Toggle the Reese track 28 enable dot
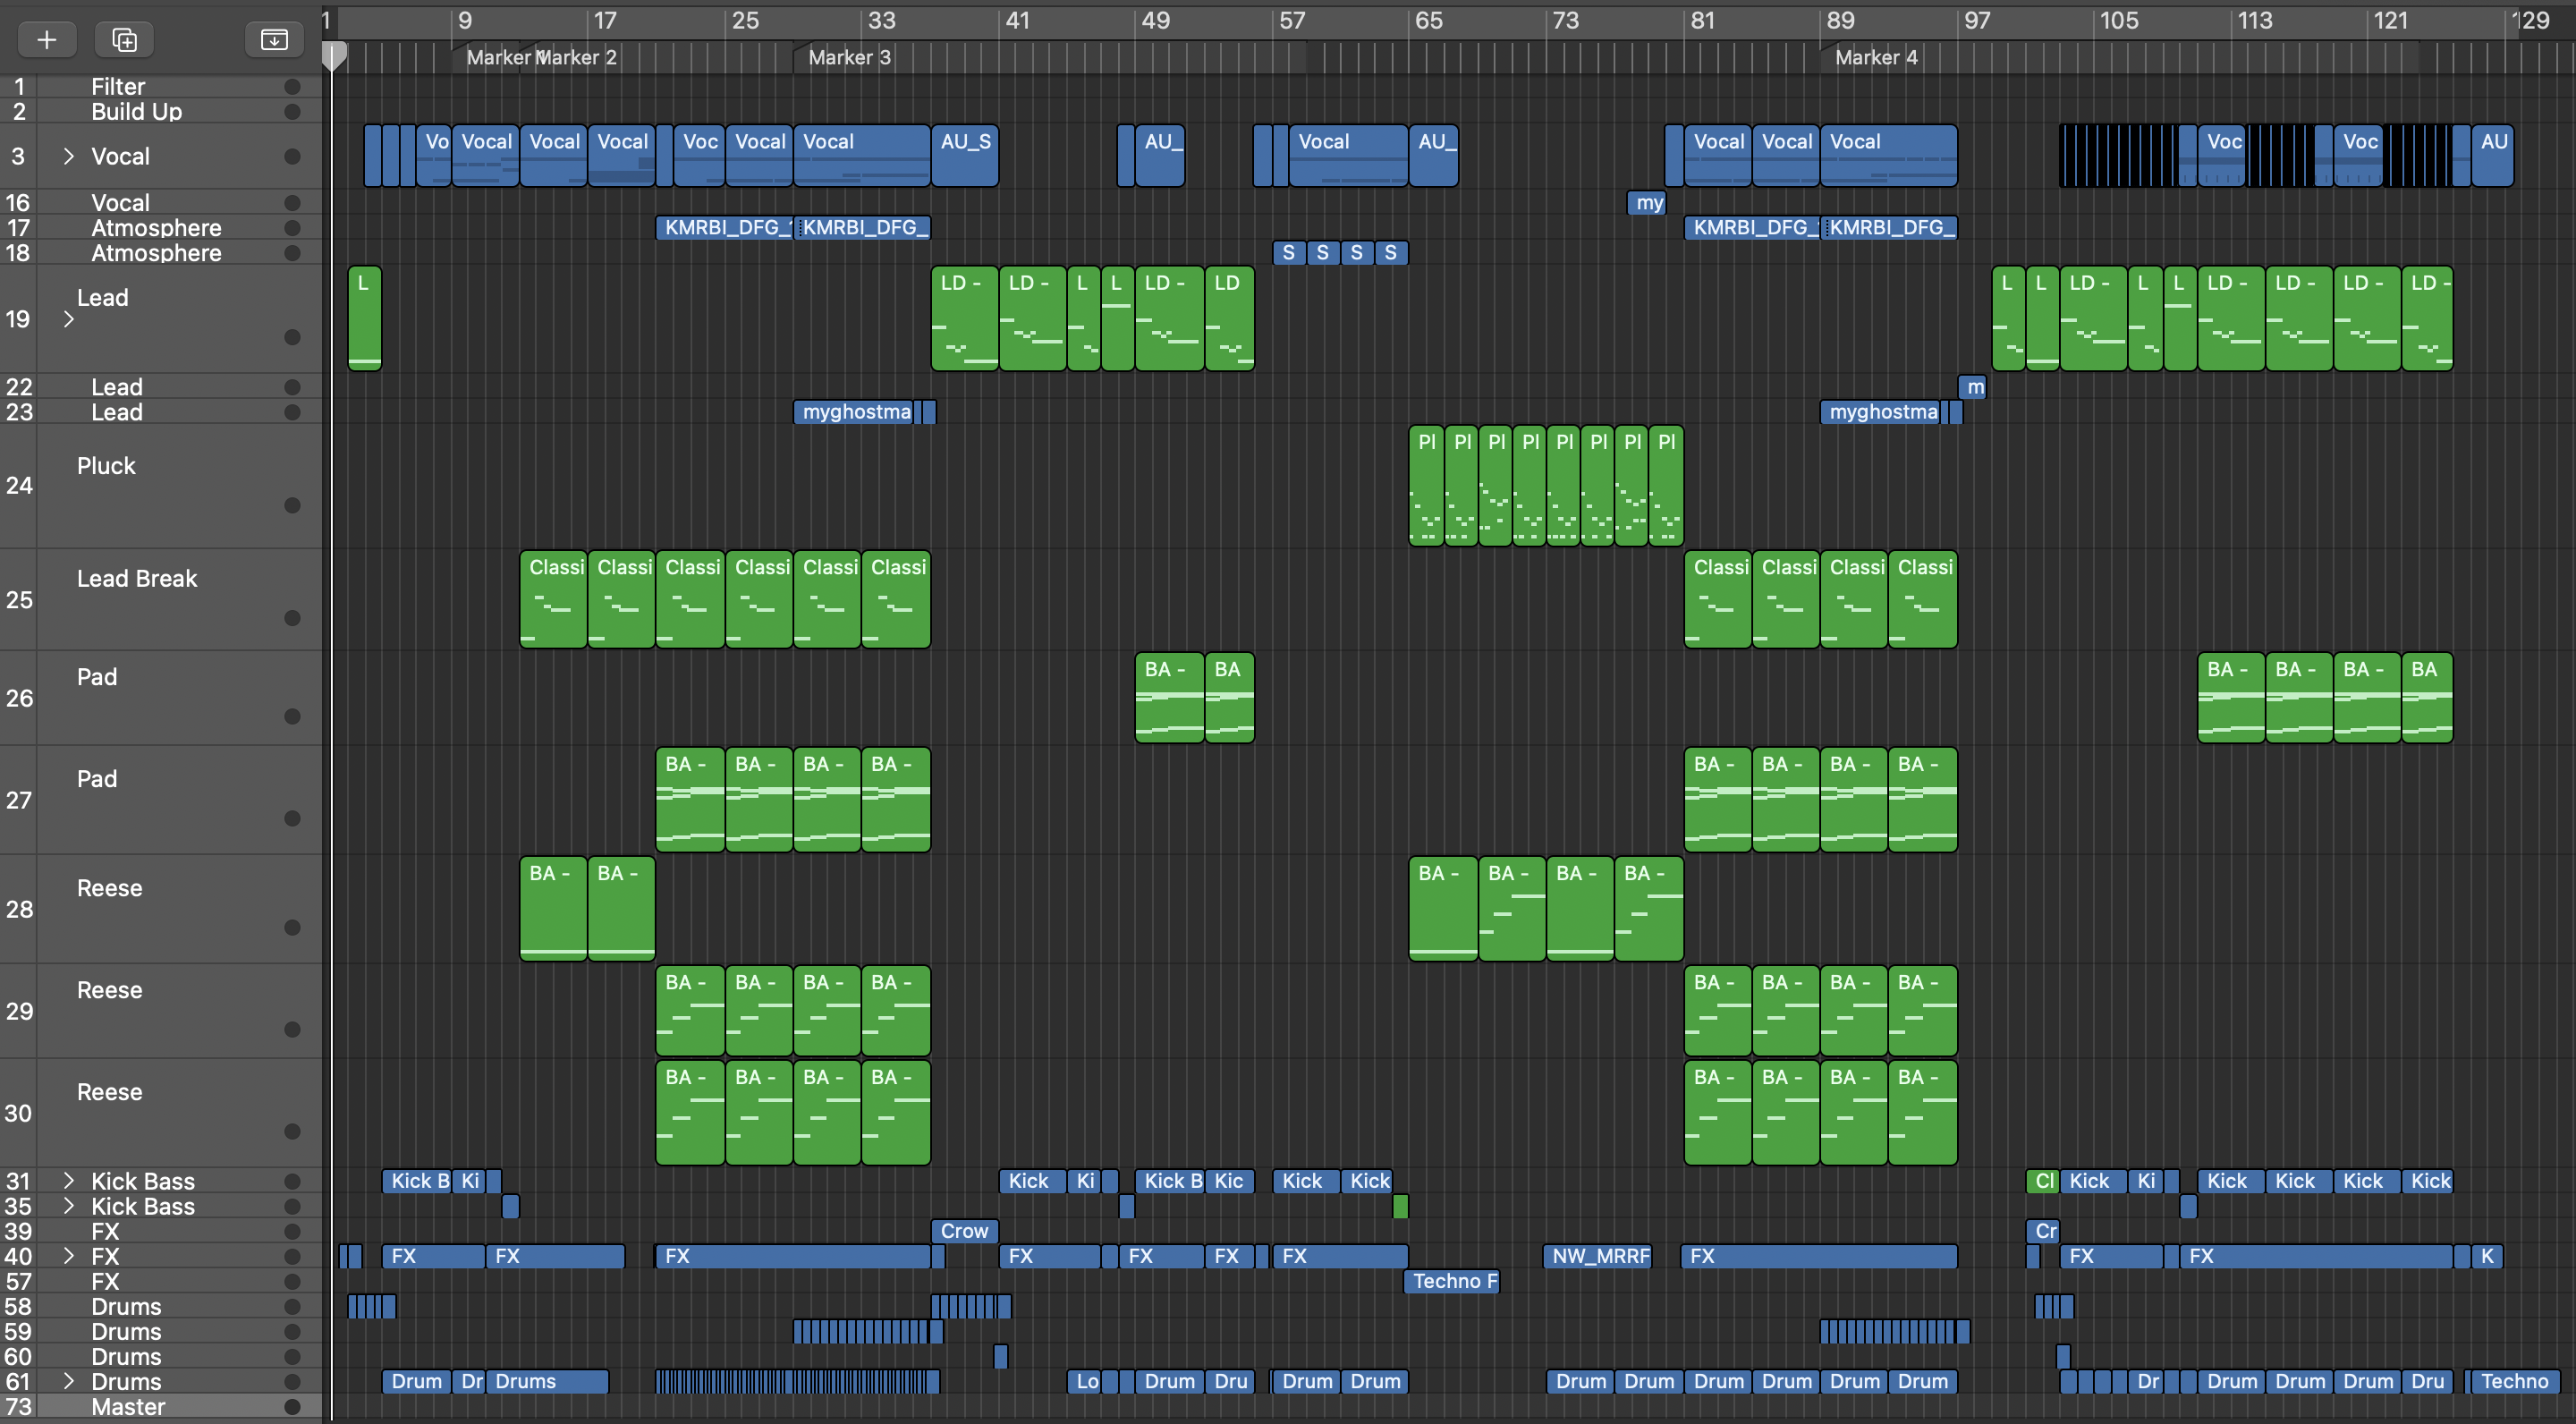 tap(292, 927)
